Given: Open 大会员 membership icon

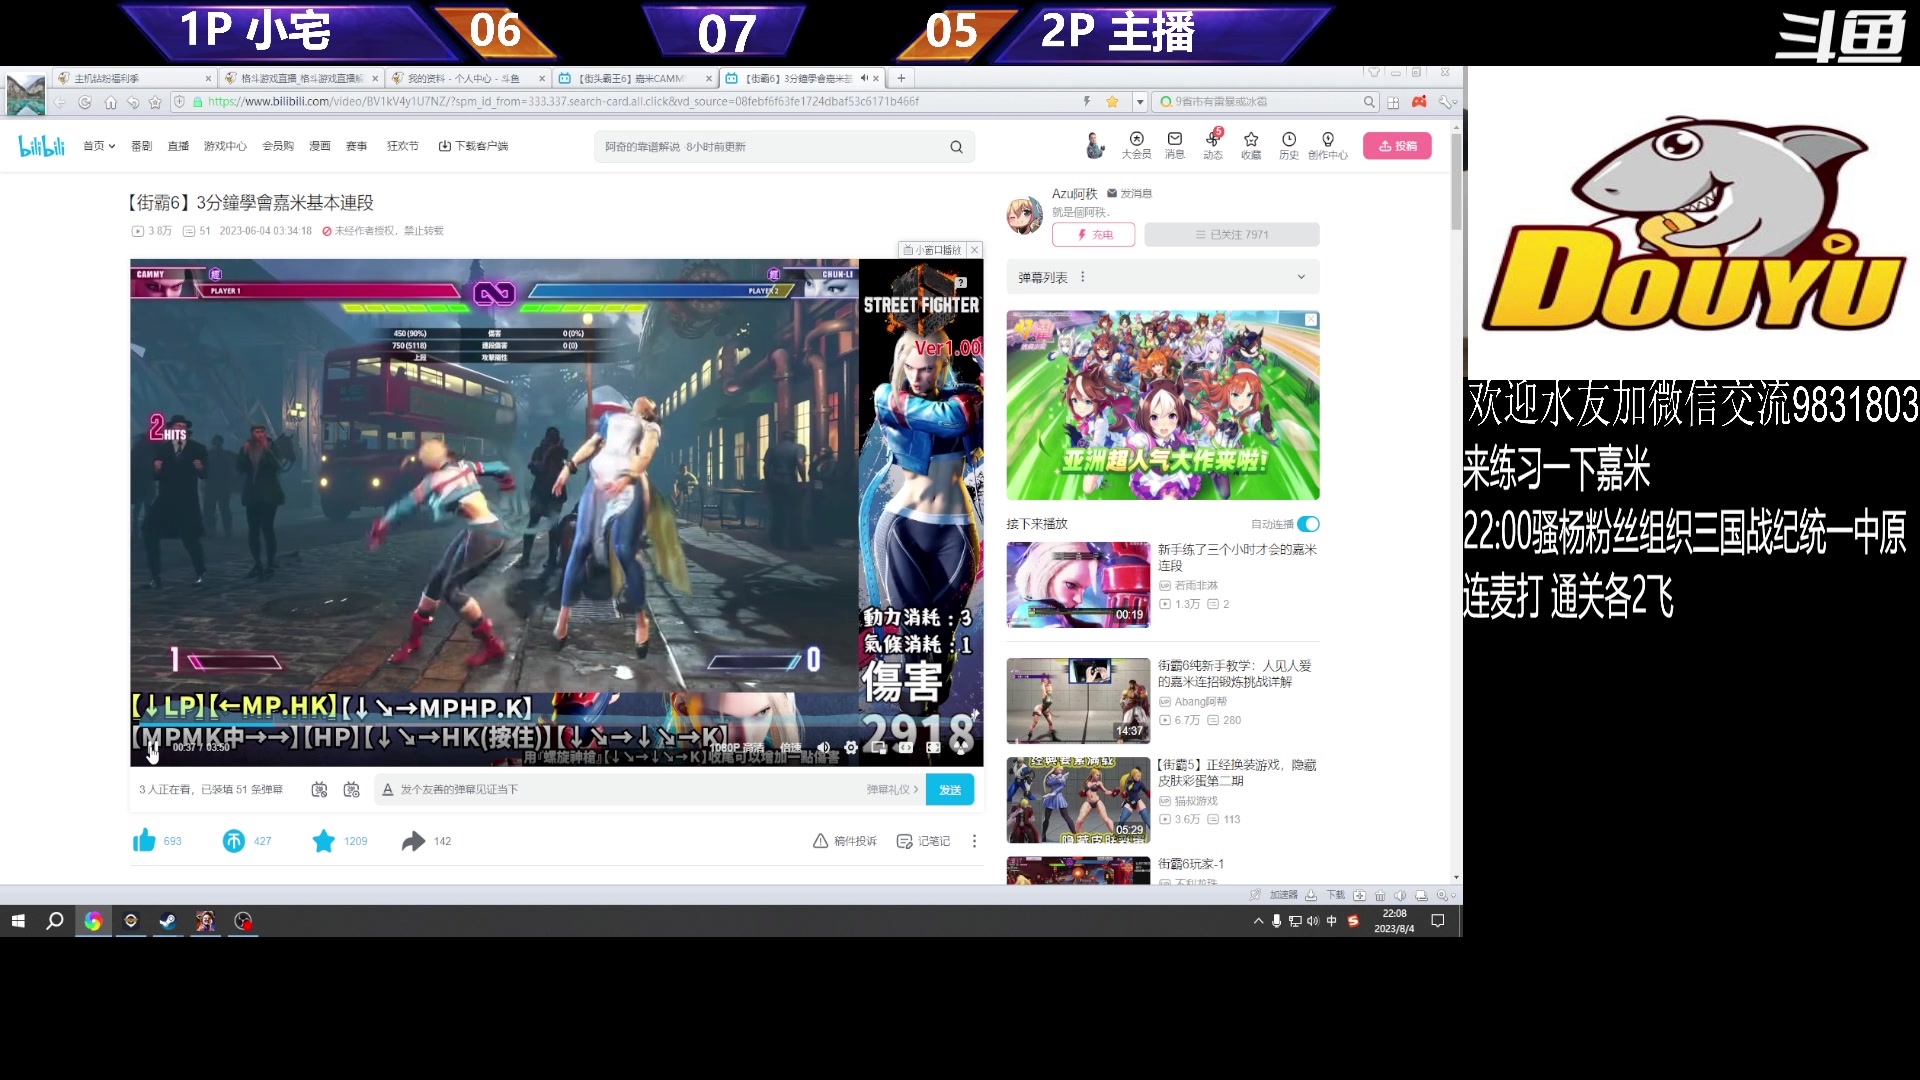Looking at the screenshot, I should point(1136,145).
